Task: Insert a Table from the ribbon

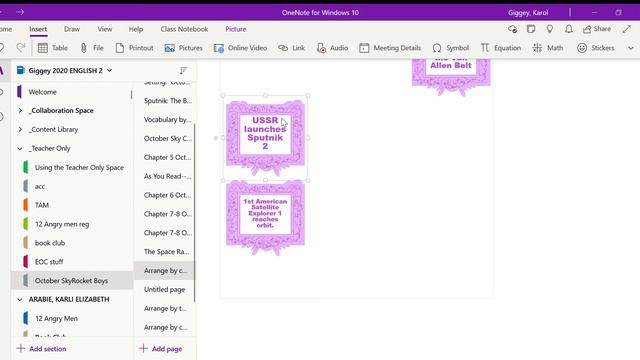Action: click(53, 48)
